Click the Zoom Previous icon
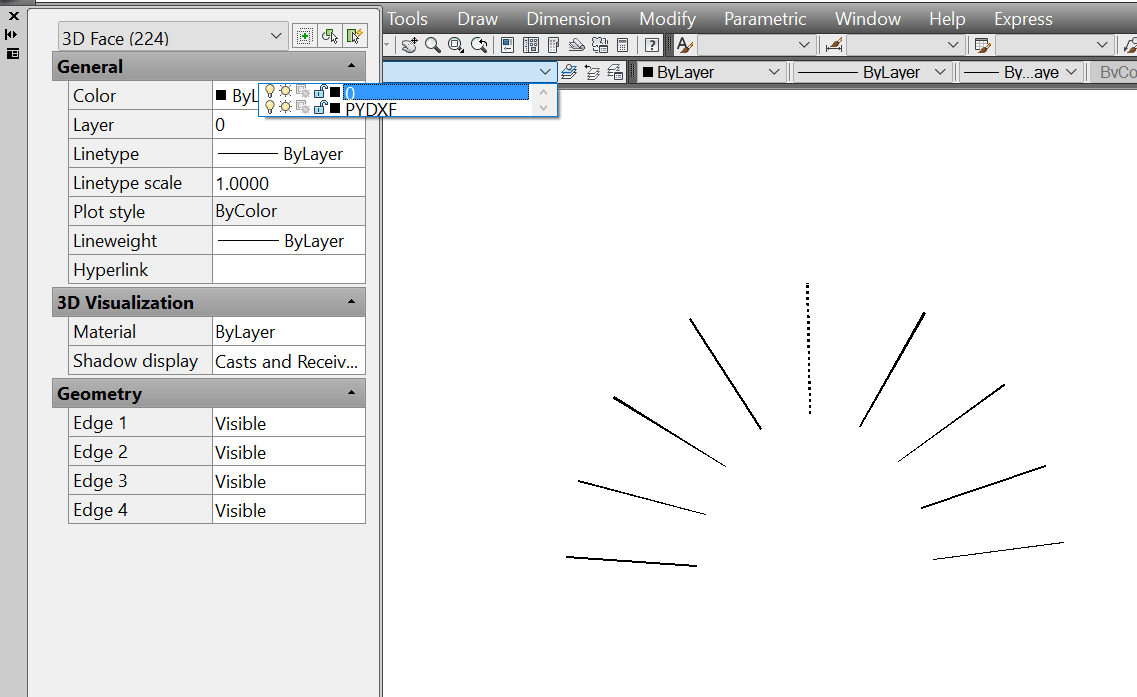 coord(478,45)
